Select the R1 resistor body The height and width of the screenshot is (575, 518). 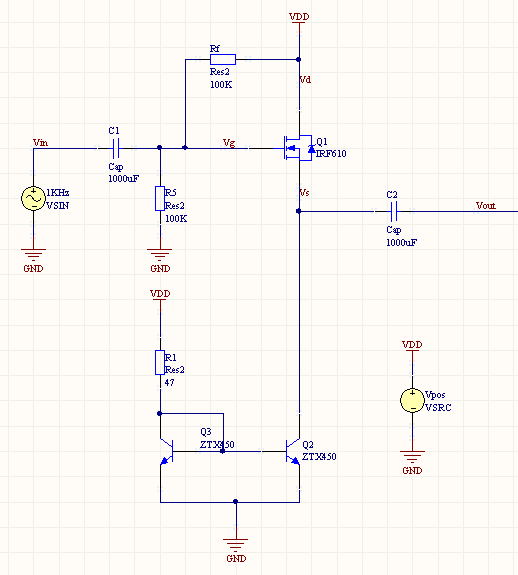pyautogui.click(x=160, y=362)
